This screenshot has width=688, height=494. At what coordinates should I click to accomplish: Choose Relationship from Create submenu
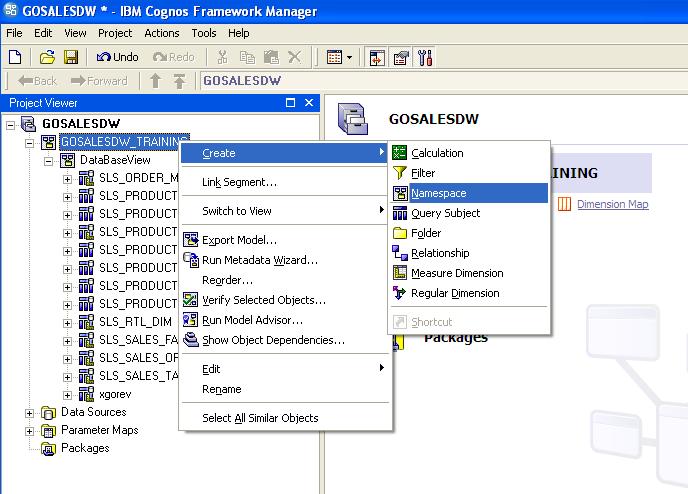pos(469,253)
